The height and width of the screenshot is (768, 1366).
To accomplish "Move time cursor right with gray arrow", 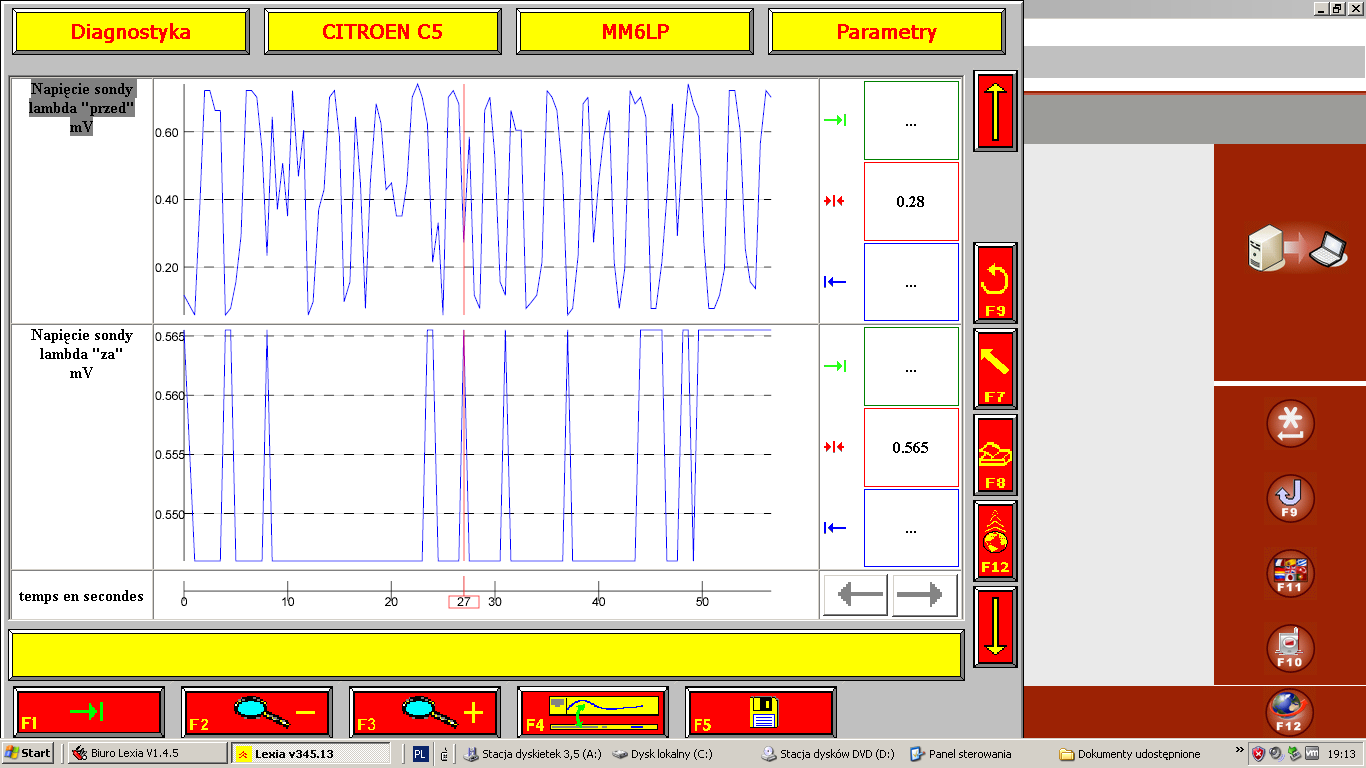I will [925, 596].
